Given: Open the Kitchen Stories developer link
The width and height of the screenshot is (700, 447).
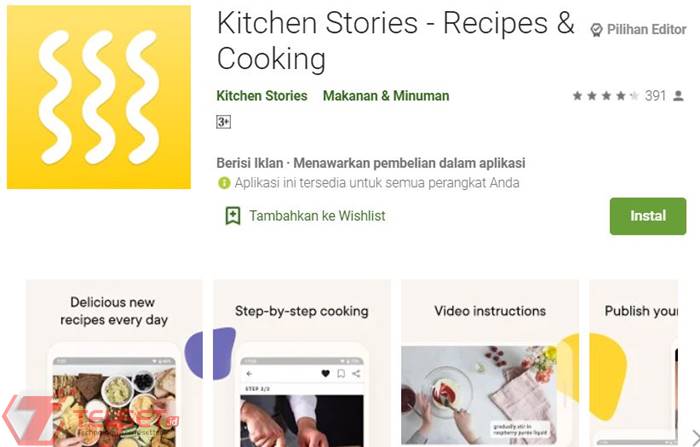Looking at the screenshot, I should point(262,96).
